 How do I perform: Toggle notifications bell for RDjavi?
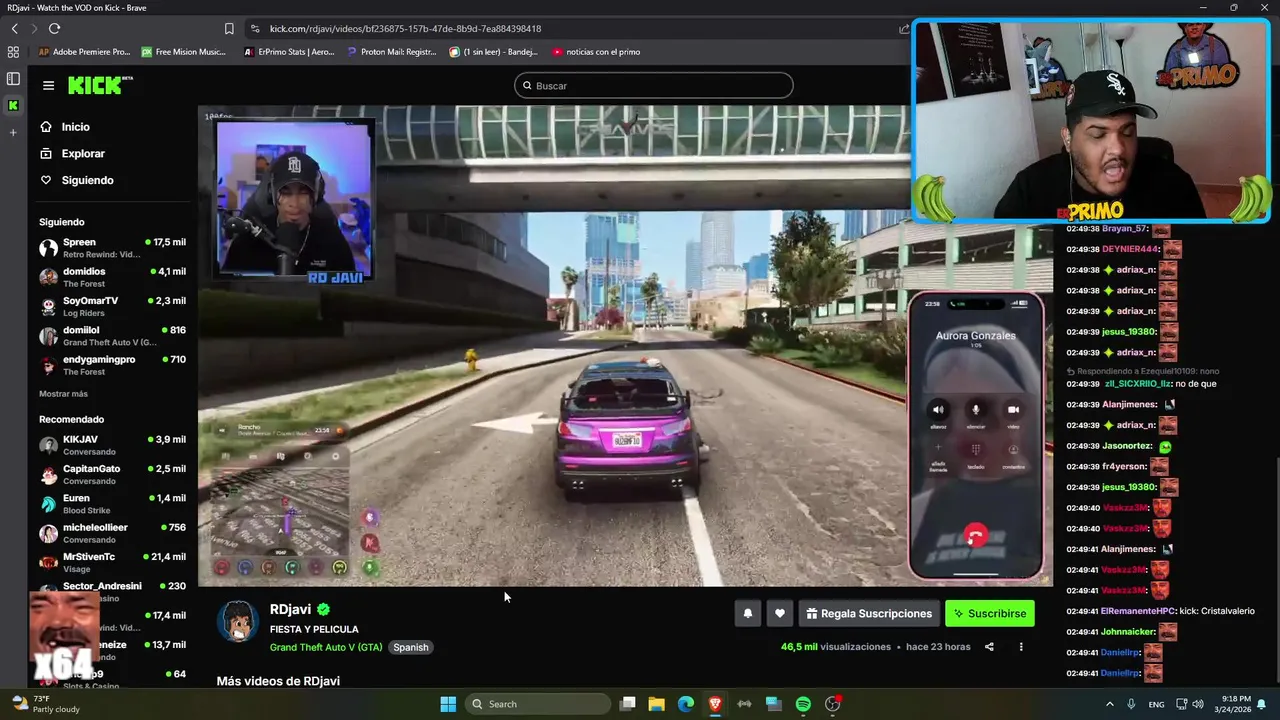[x=747, y=614]
